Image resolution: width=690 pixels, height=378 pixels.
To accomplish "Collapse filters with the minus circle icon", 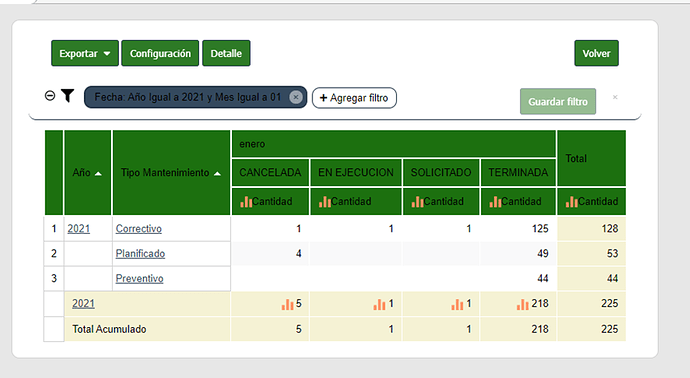I will pyautogui.click(x=50, y=95).
